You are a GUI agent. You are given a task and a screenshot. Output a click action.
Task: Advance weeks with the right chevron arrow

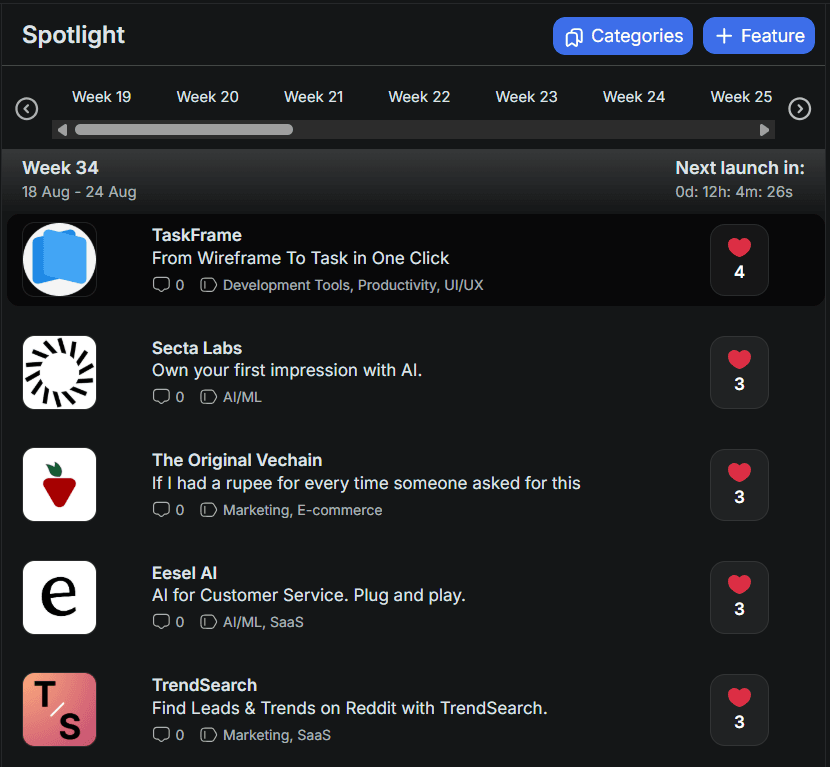(799, 108)
